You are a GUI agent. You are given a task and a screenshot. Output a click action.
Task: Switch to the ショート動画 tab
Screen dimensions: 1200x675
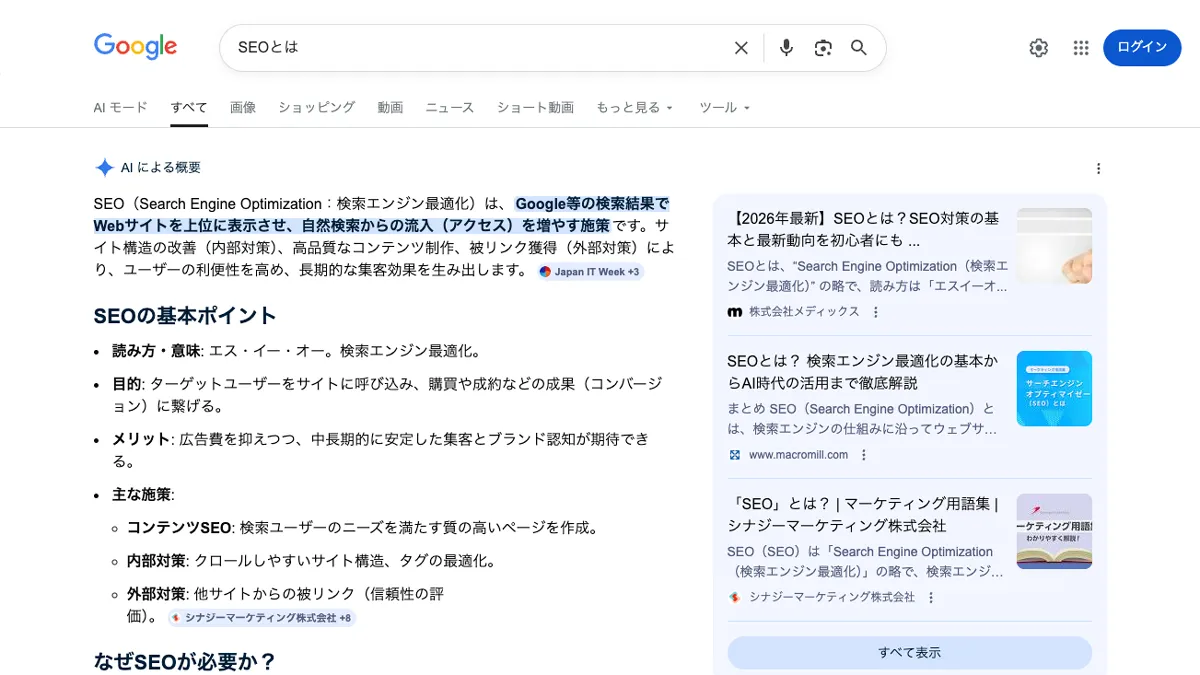[x=535, y=107]
